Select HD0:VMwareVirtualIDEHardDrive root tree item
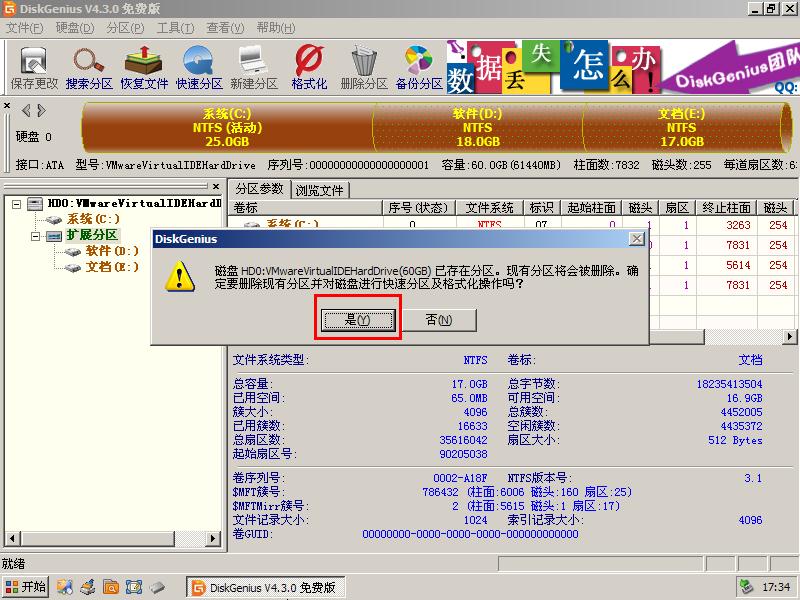Image resolution: width=800 pixels, height=600 pixels. click(x=134, y=204)
